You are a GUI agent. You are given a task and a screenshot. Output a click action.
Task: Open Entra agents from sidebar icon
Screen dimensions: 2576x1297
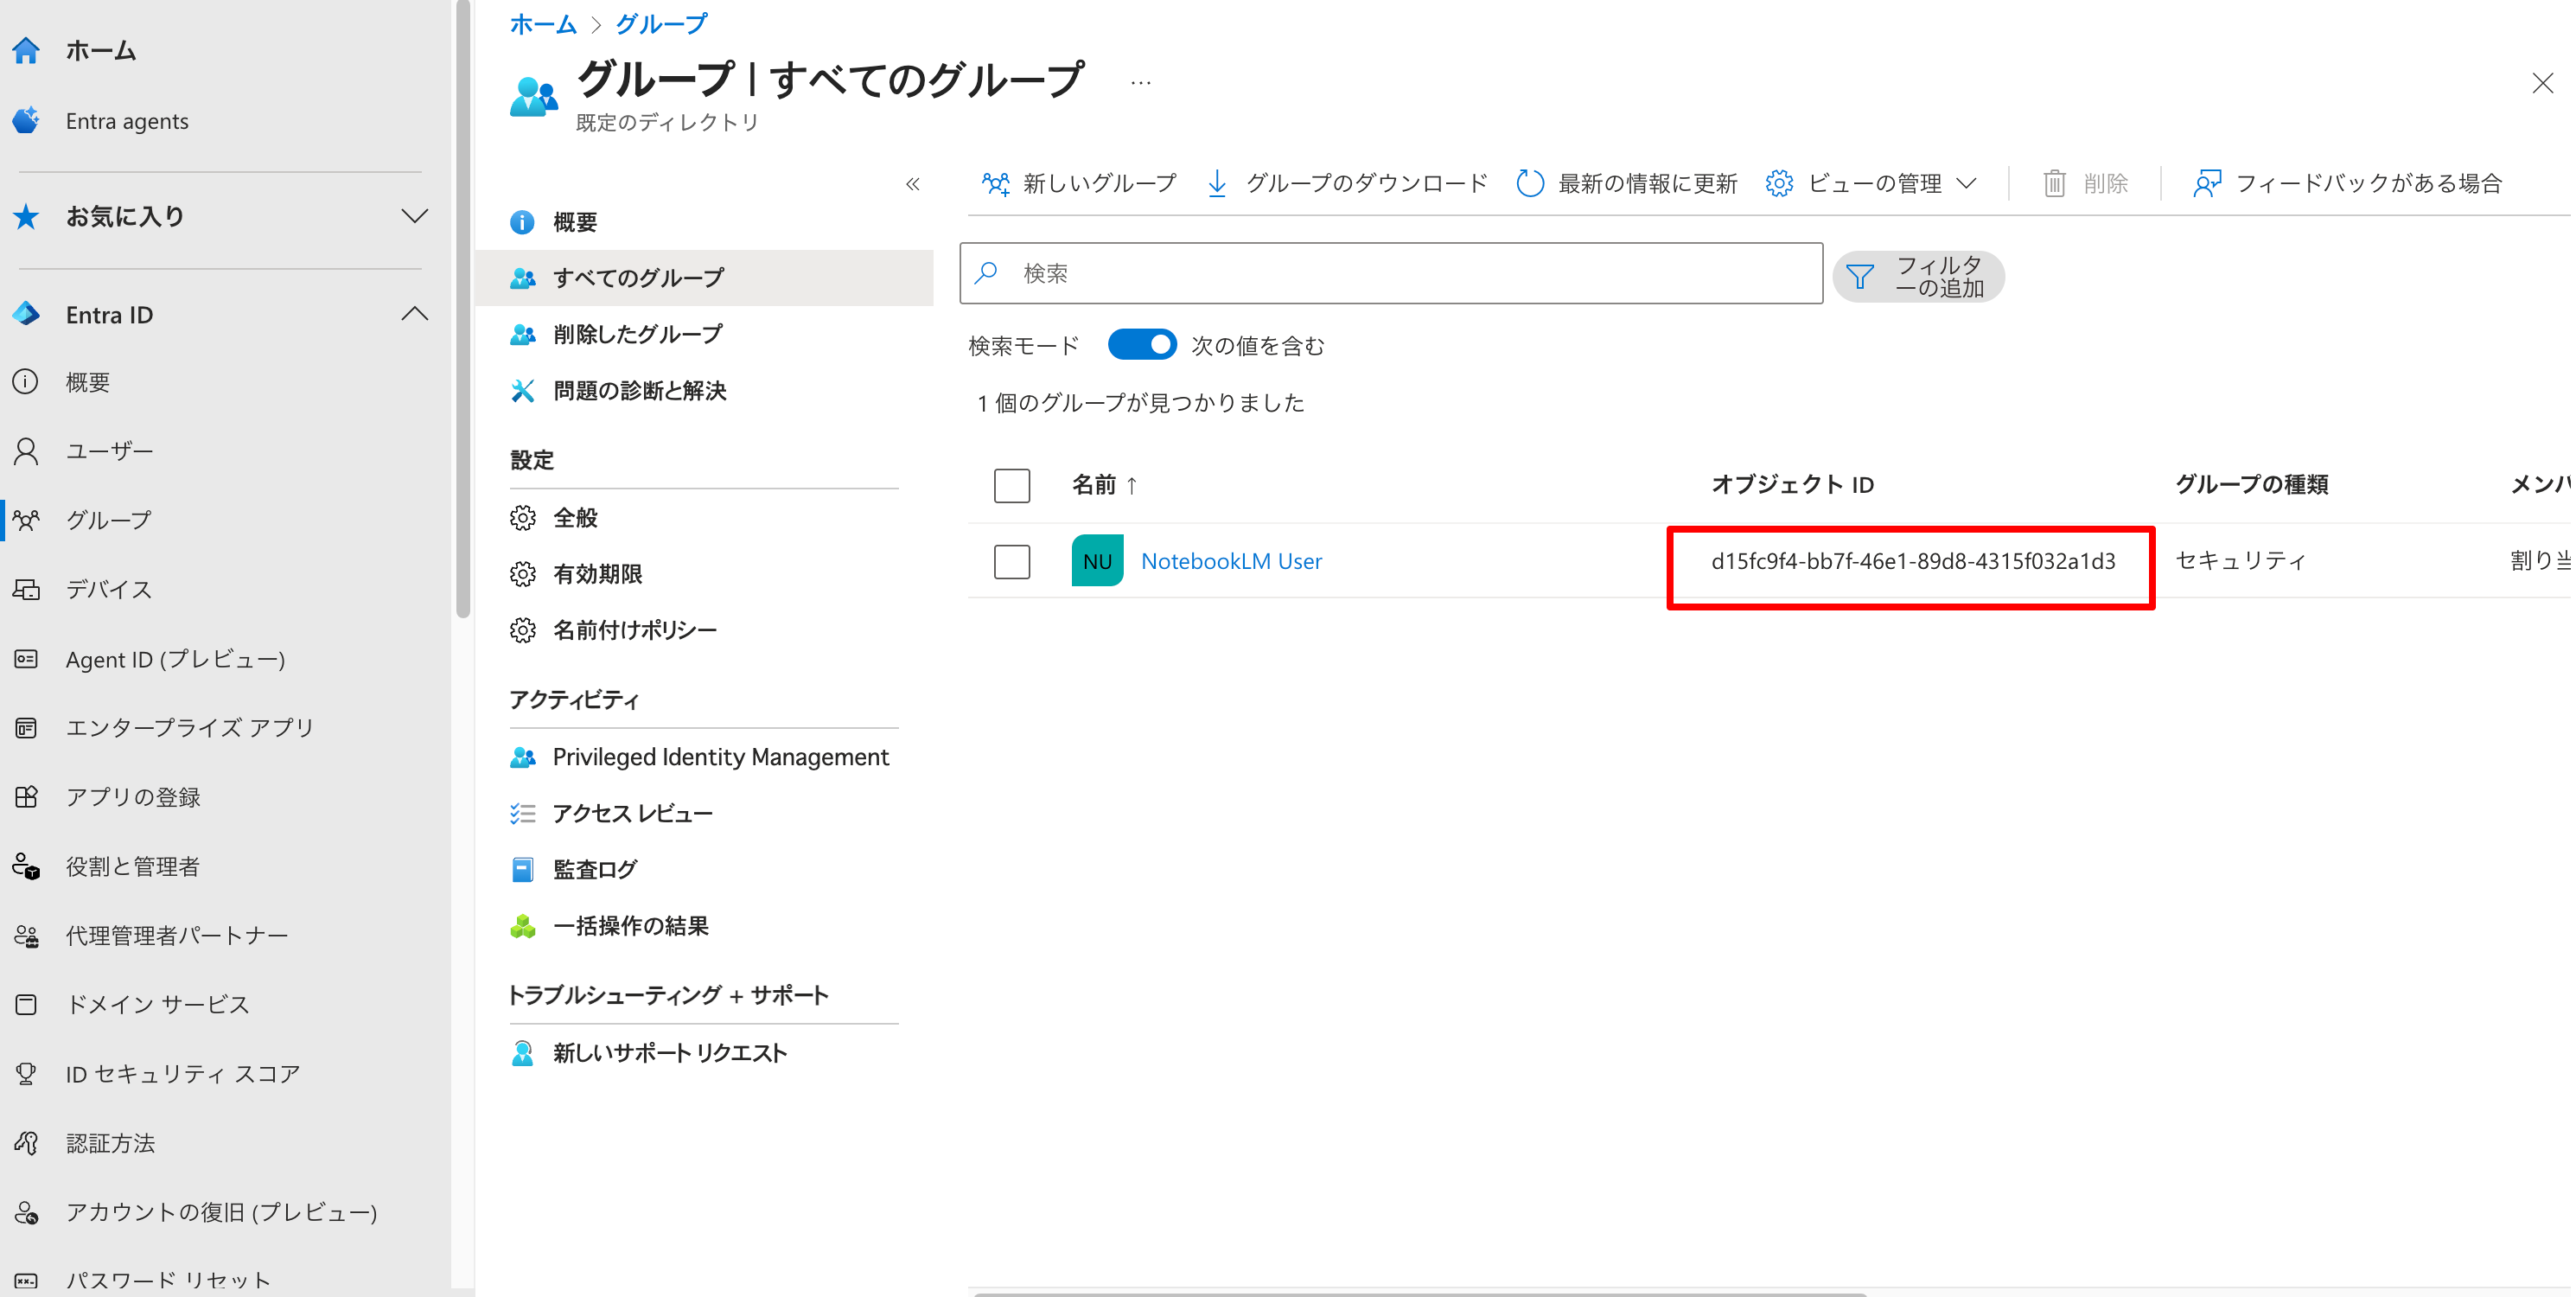tap(27, 121)
